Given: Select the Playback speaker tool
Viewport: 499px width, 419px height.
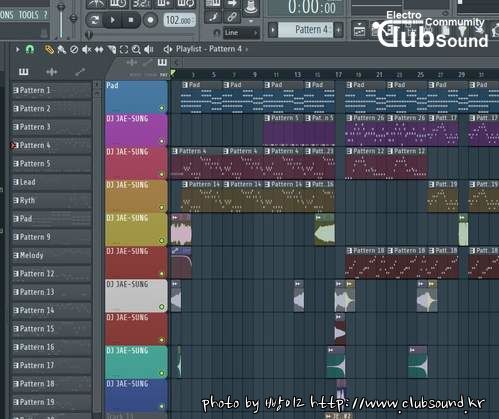Looking at the screenshot, I should 149,50.
